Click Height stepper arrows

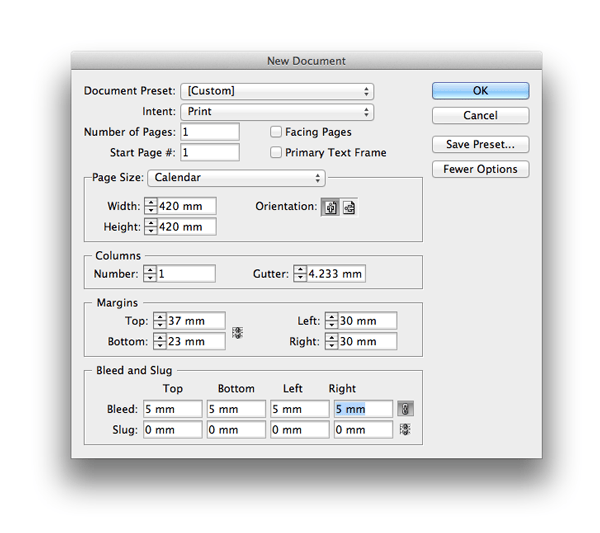coord(151,227)
